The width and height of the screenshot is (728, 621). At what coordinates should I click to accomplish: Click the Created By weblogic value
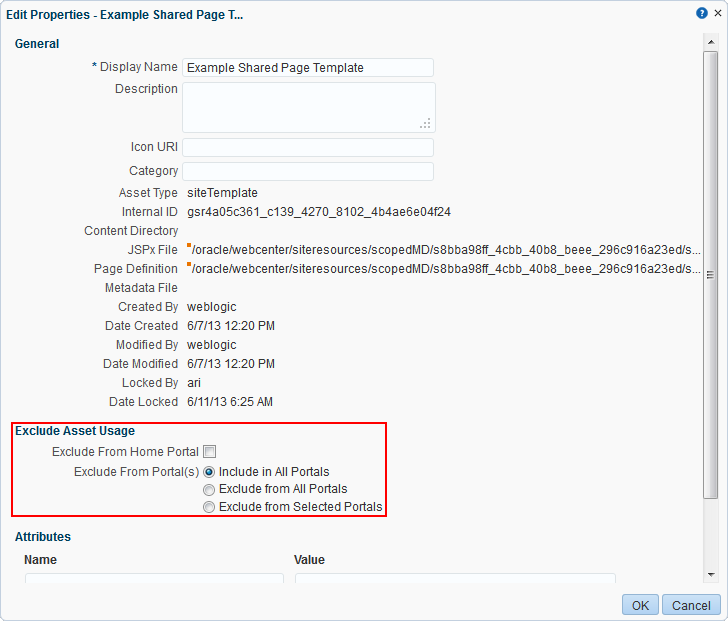click(x=212, y=307)
